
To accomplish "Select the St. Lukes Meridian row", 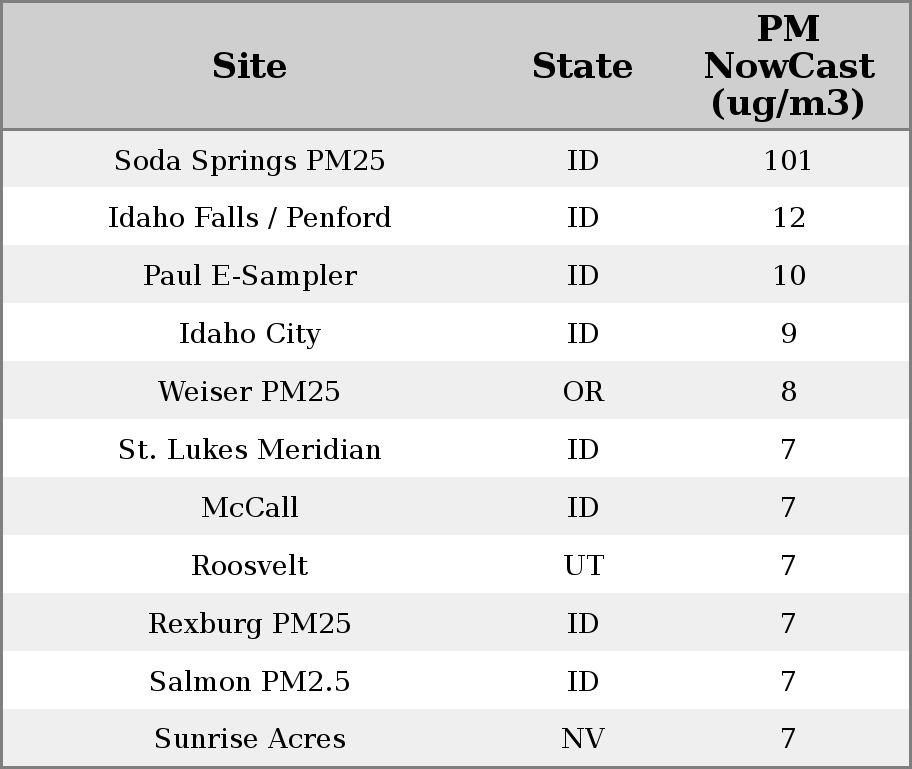I will click(x=249, y=450).
